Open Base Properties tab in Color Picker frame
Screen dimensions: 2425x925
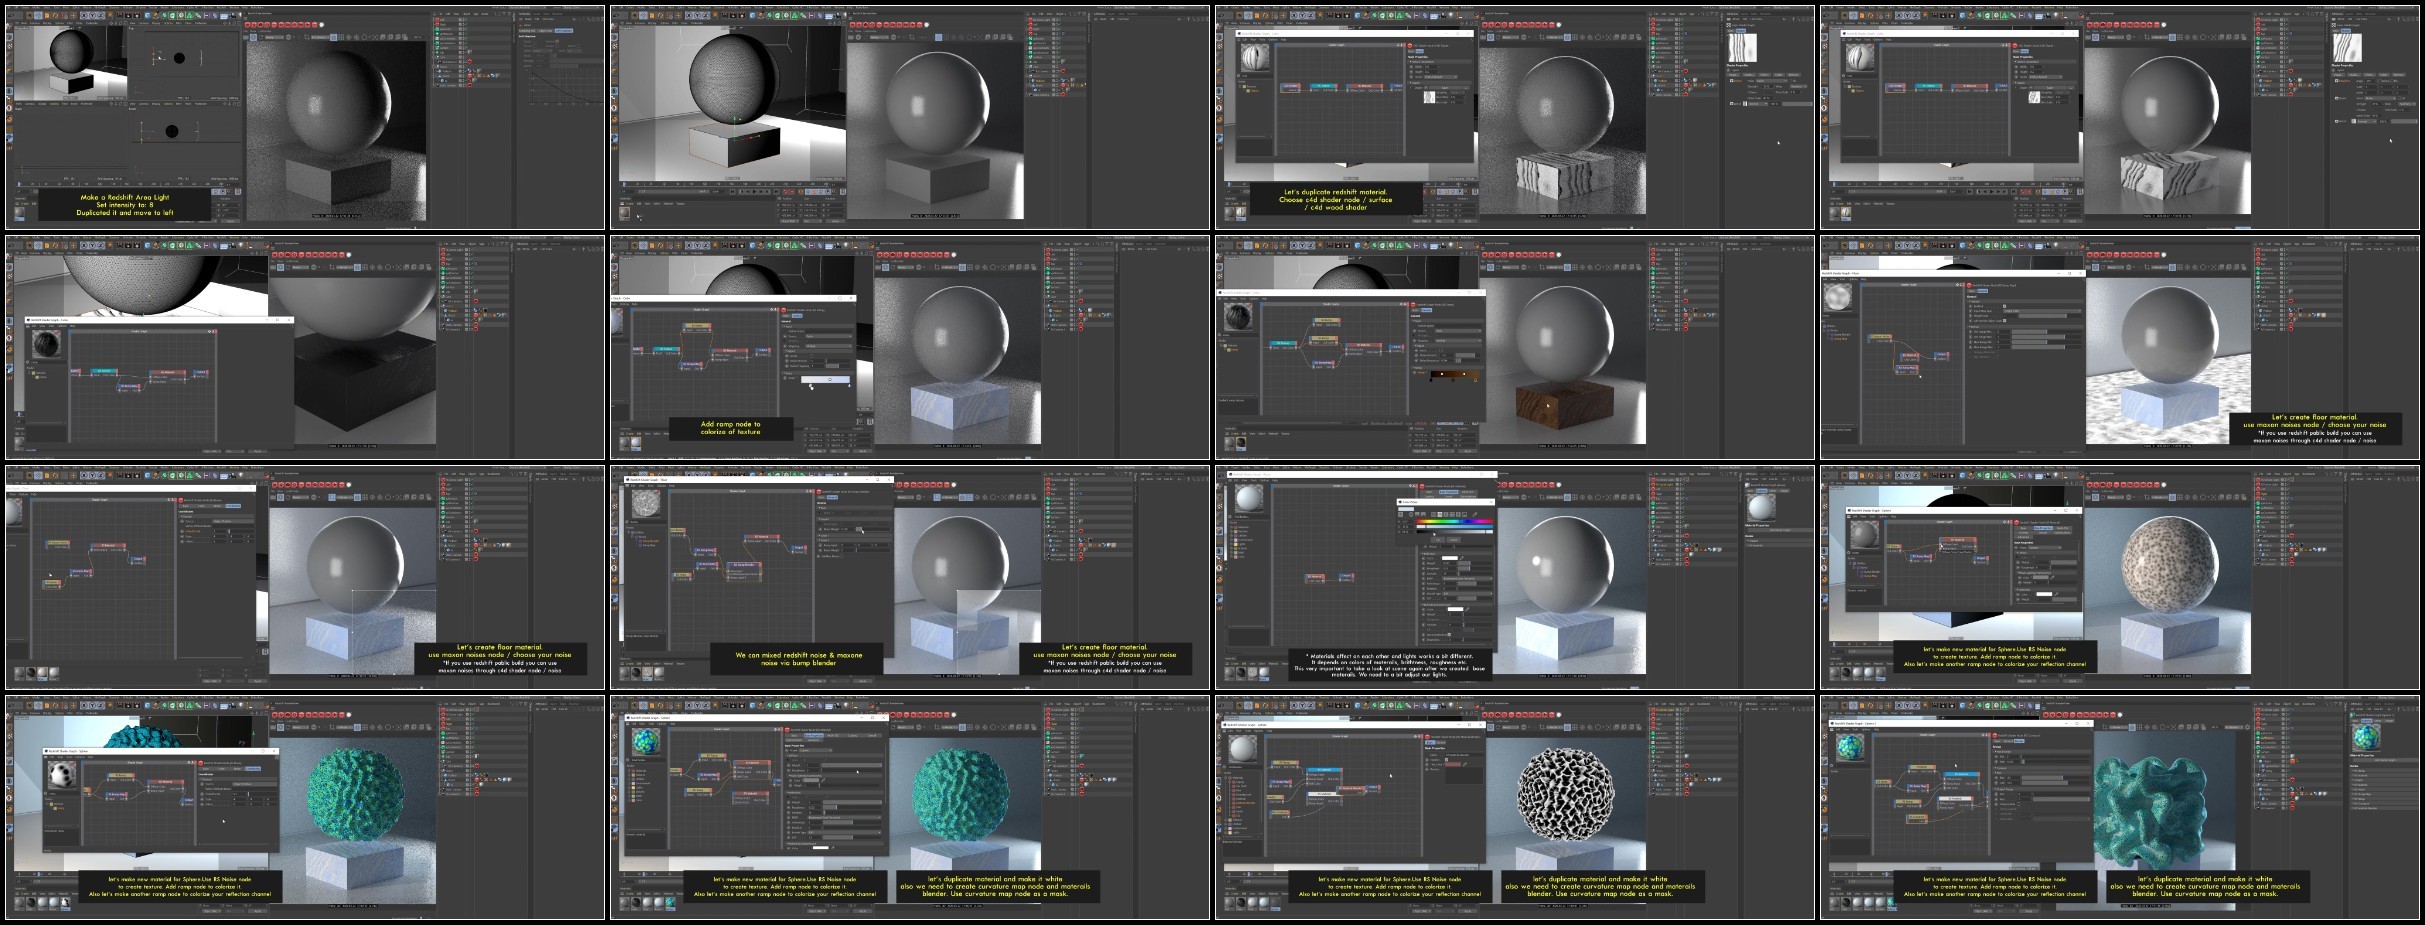1448,492
